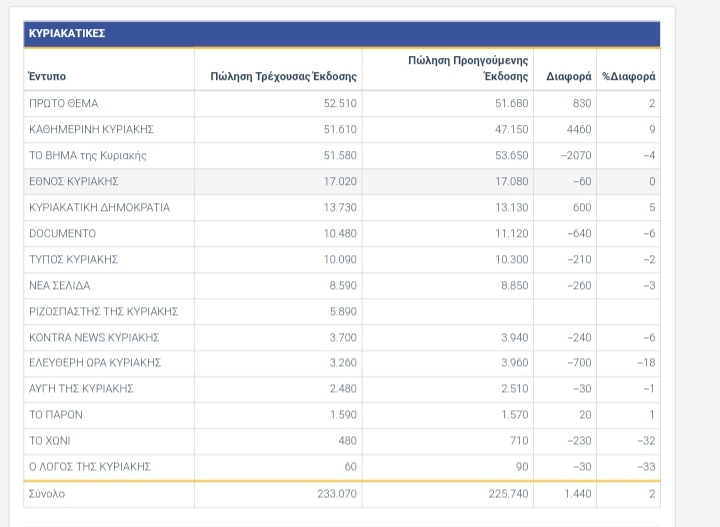Select current sales value 10.480
Screen dimensions: 720x527
point(340,234)
